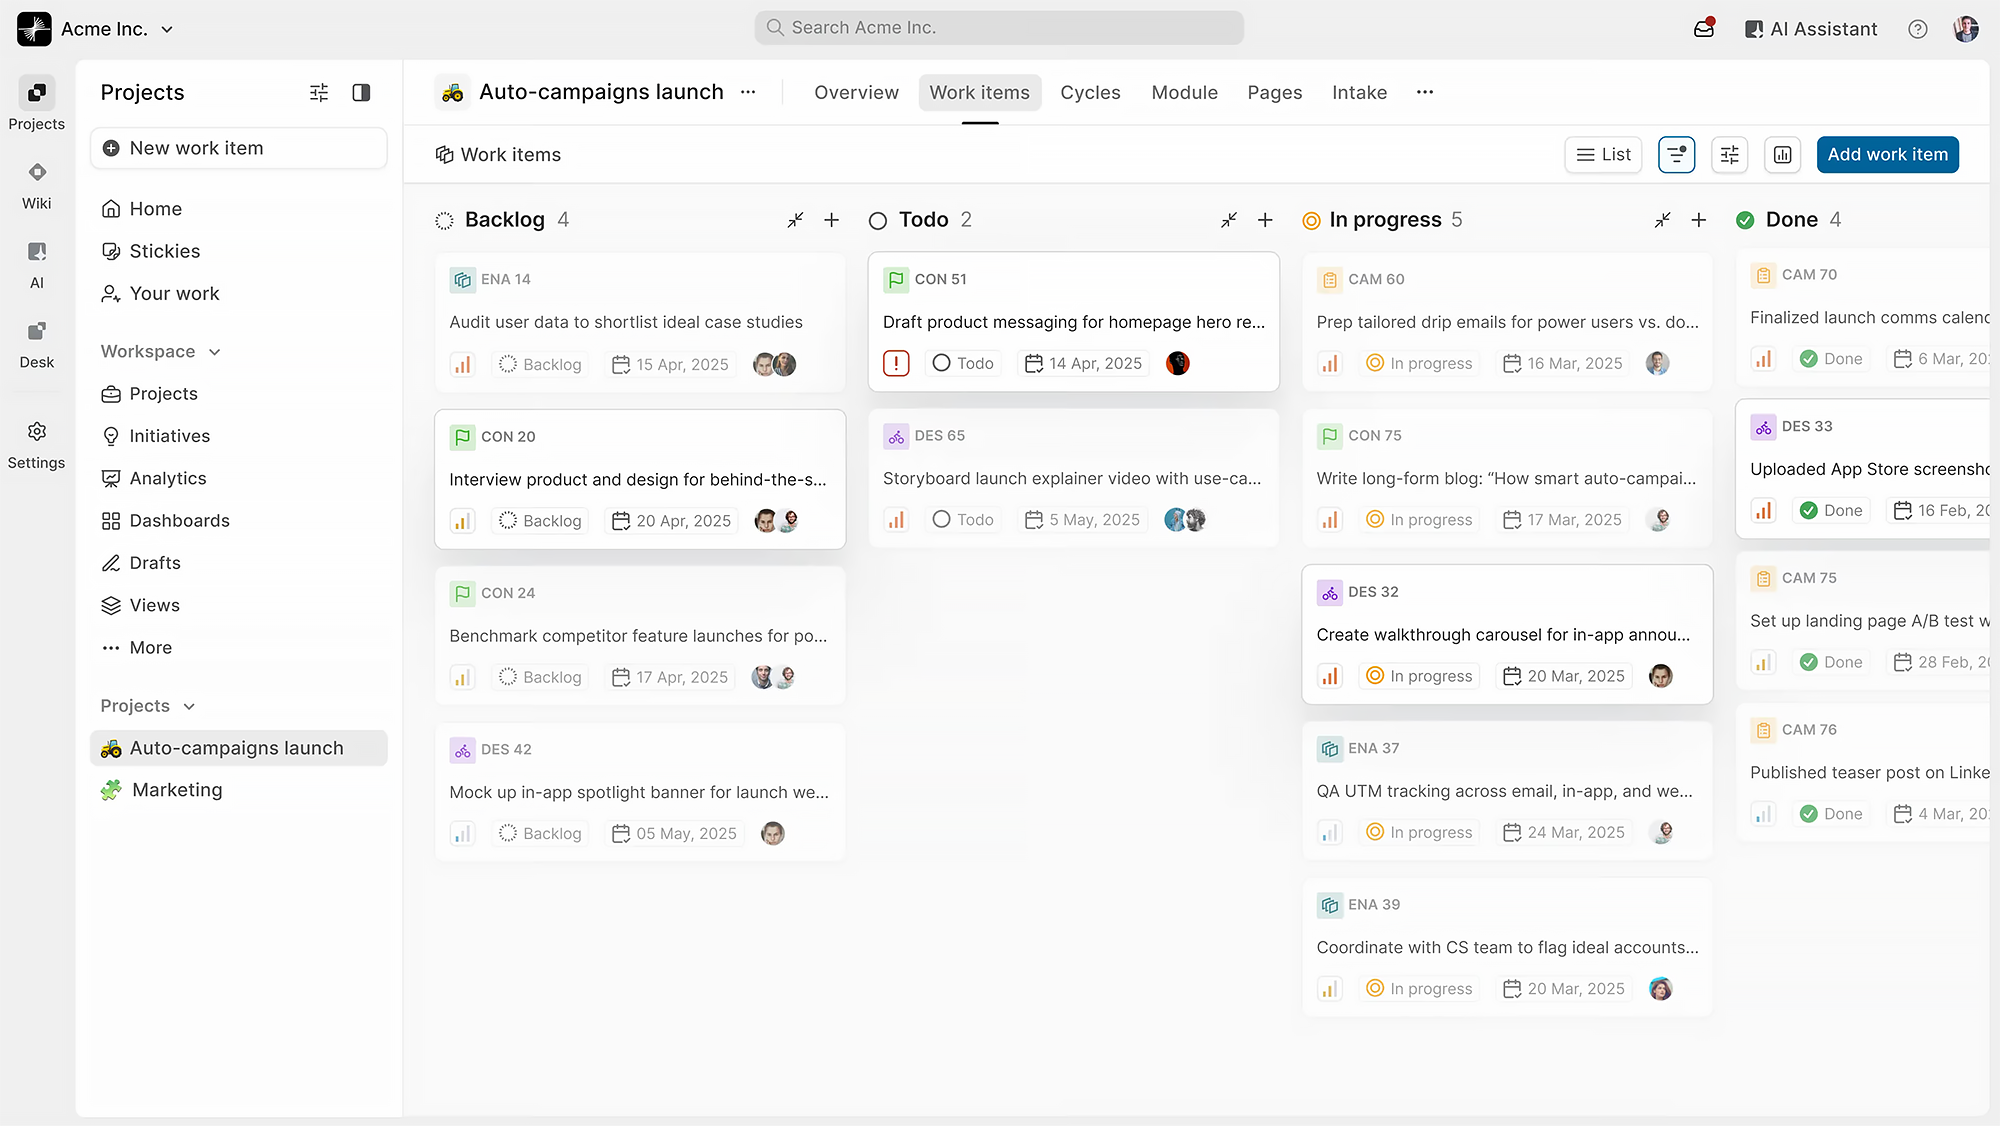Collapse the Workspace section chevron
The width and height of the screenshot is (2000, 1126).
click(x=215, y=352)
